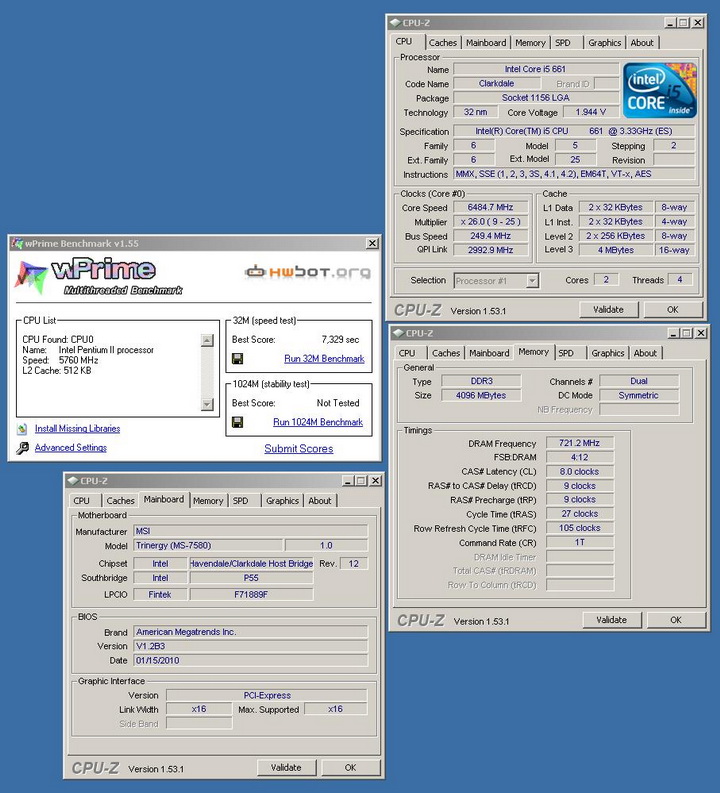Click Run 32M Benchmark link
The image size is (720, 793).
pyautogui.click(x=324, y=359)
